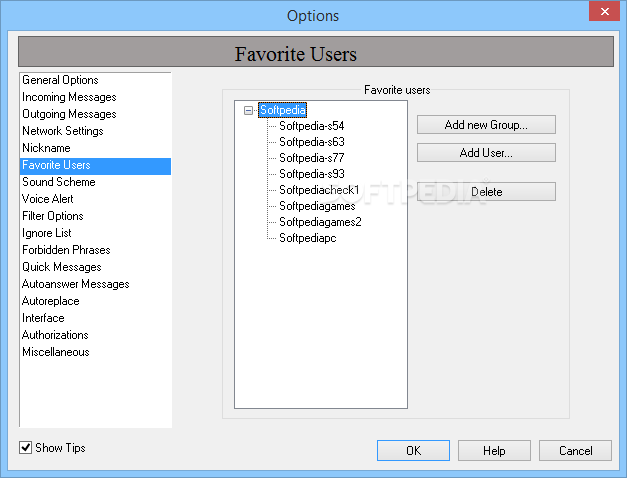Choose Softpediacheck1 in favorites
The image size is (627, 478).
coord(319,190)
